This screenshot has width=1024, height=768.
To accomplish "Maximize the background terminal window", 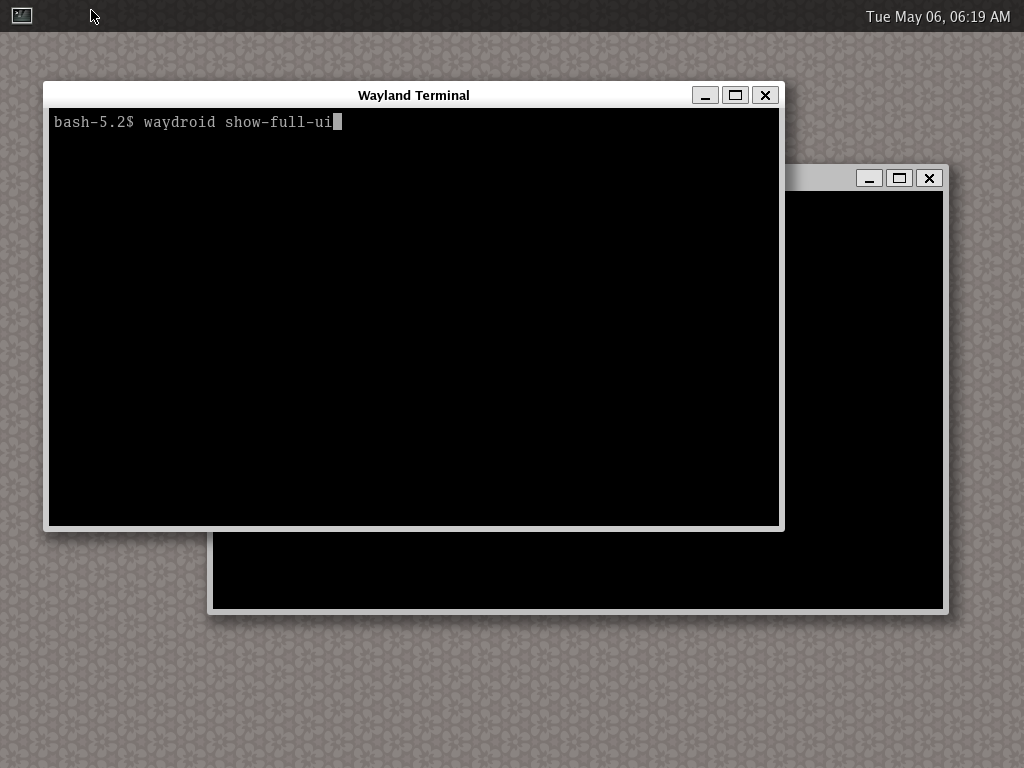I will coord(899,178).
